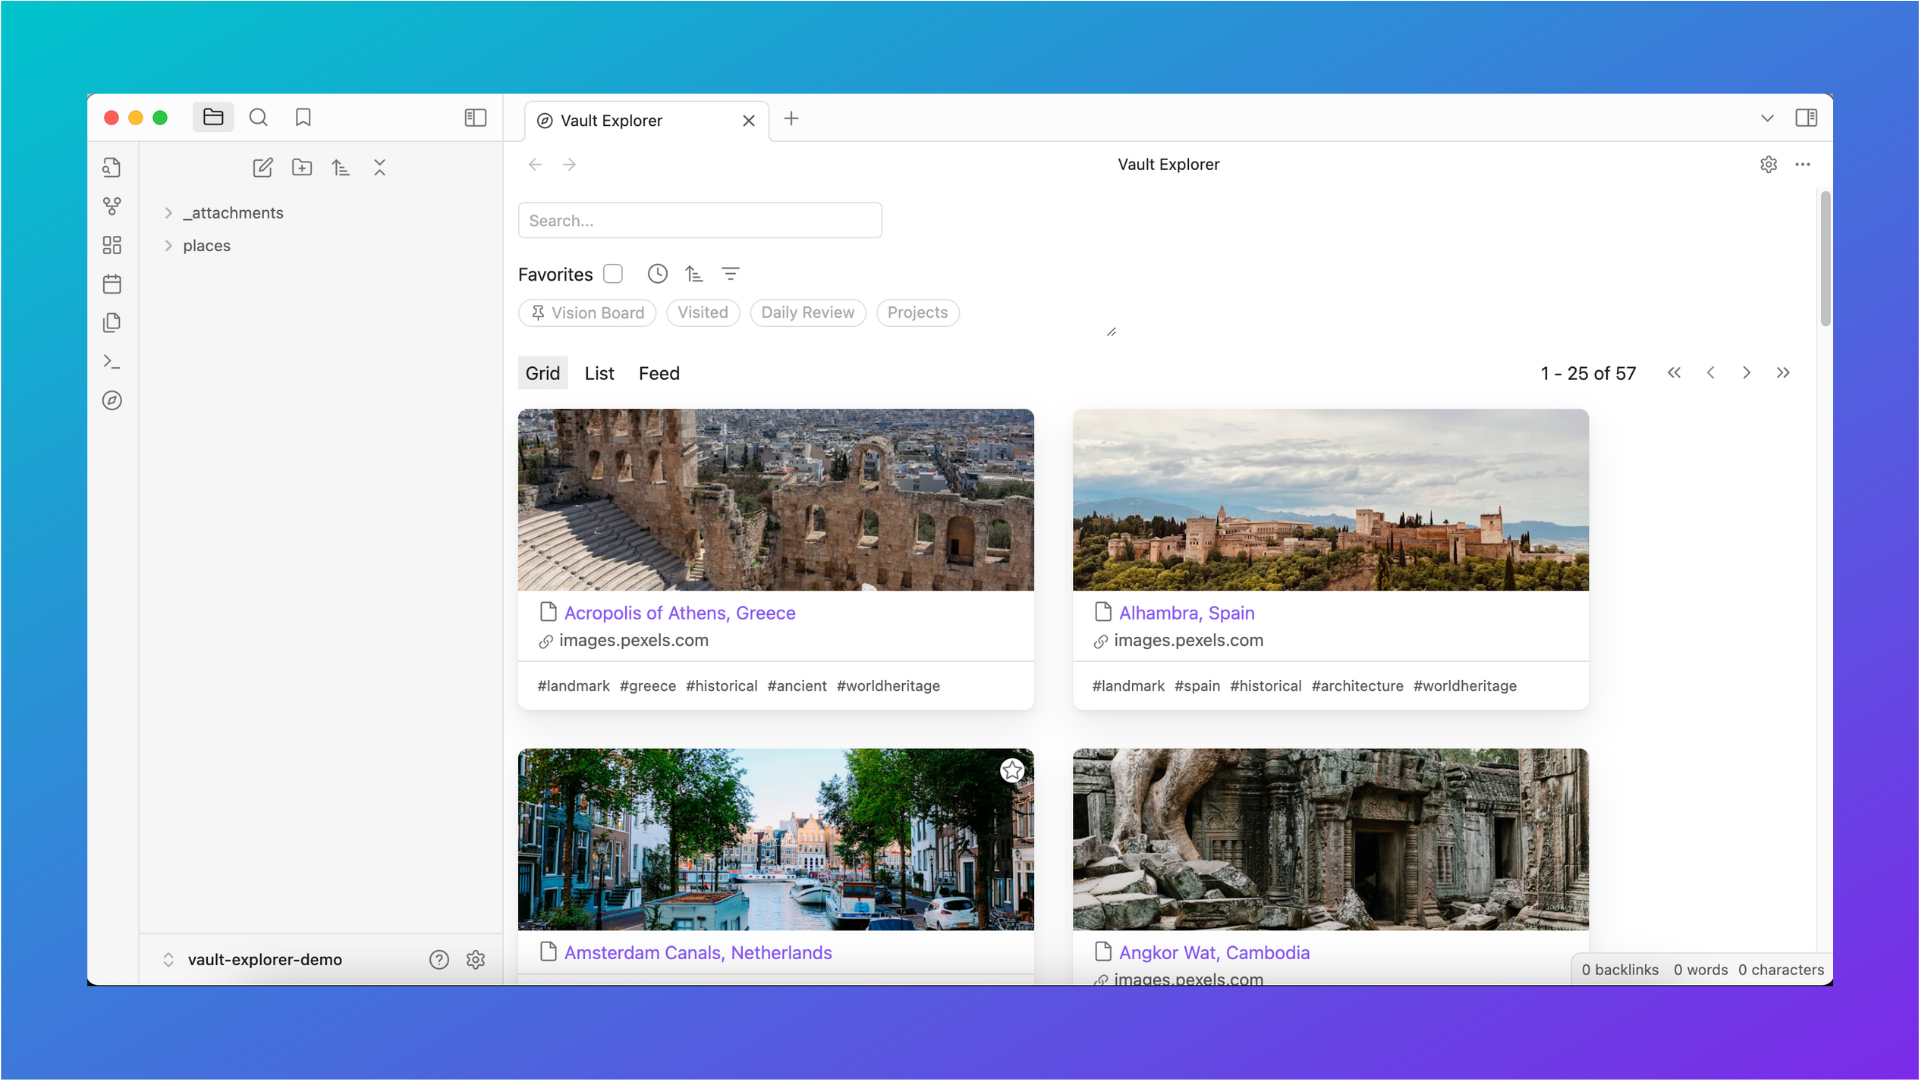Viewport: 1920px width, 1080px height.
Task: Open Alhambra, Spain note link
Action: point(1186,613)
